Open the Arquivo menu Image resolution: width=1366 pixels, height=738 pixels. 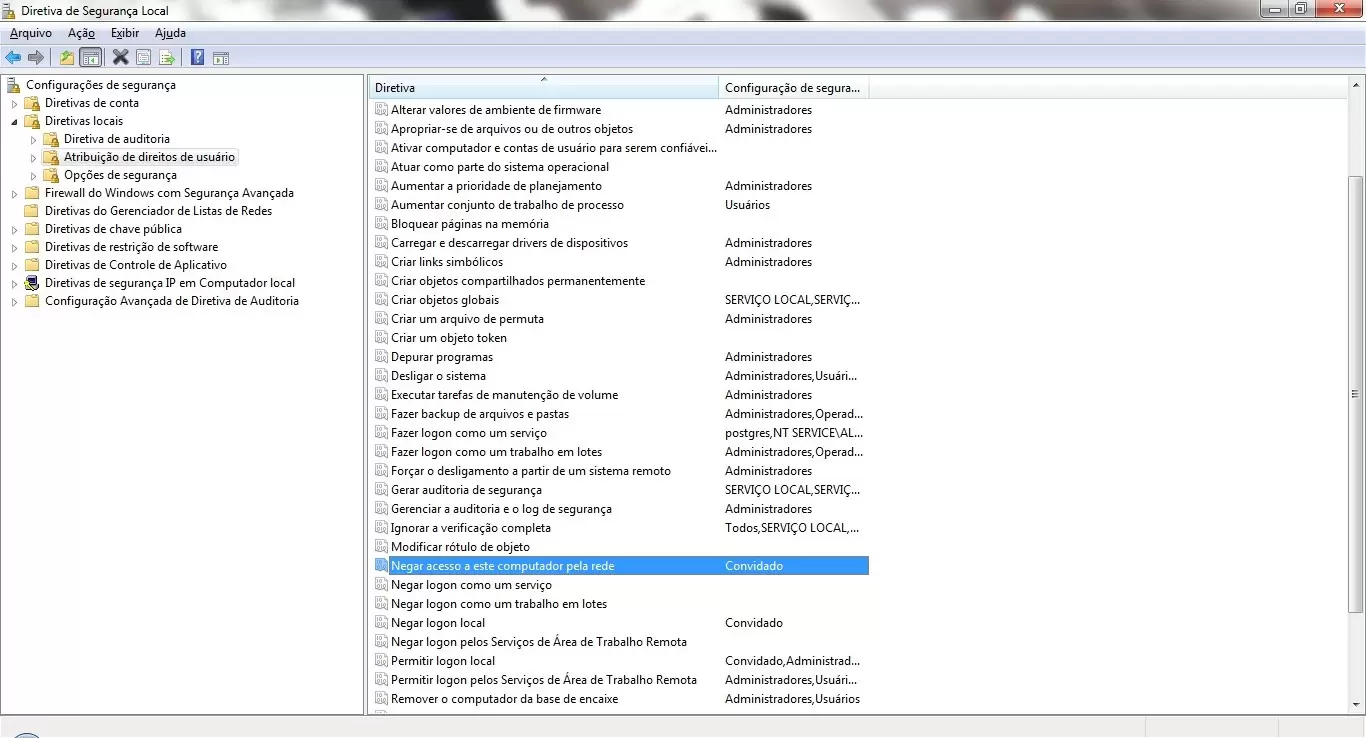click(x=31, y=33)
